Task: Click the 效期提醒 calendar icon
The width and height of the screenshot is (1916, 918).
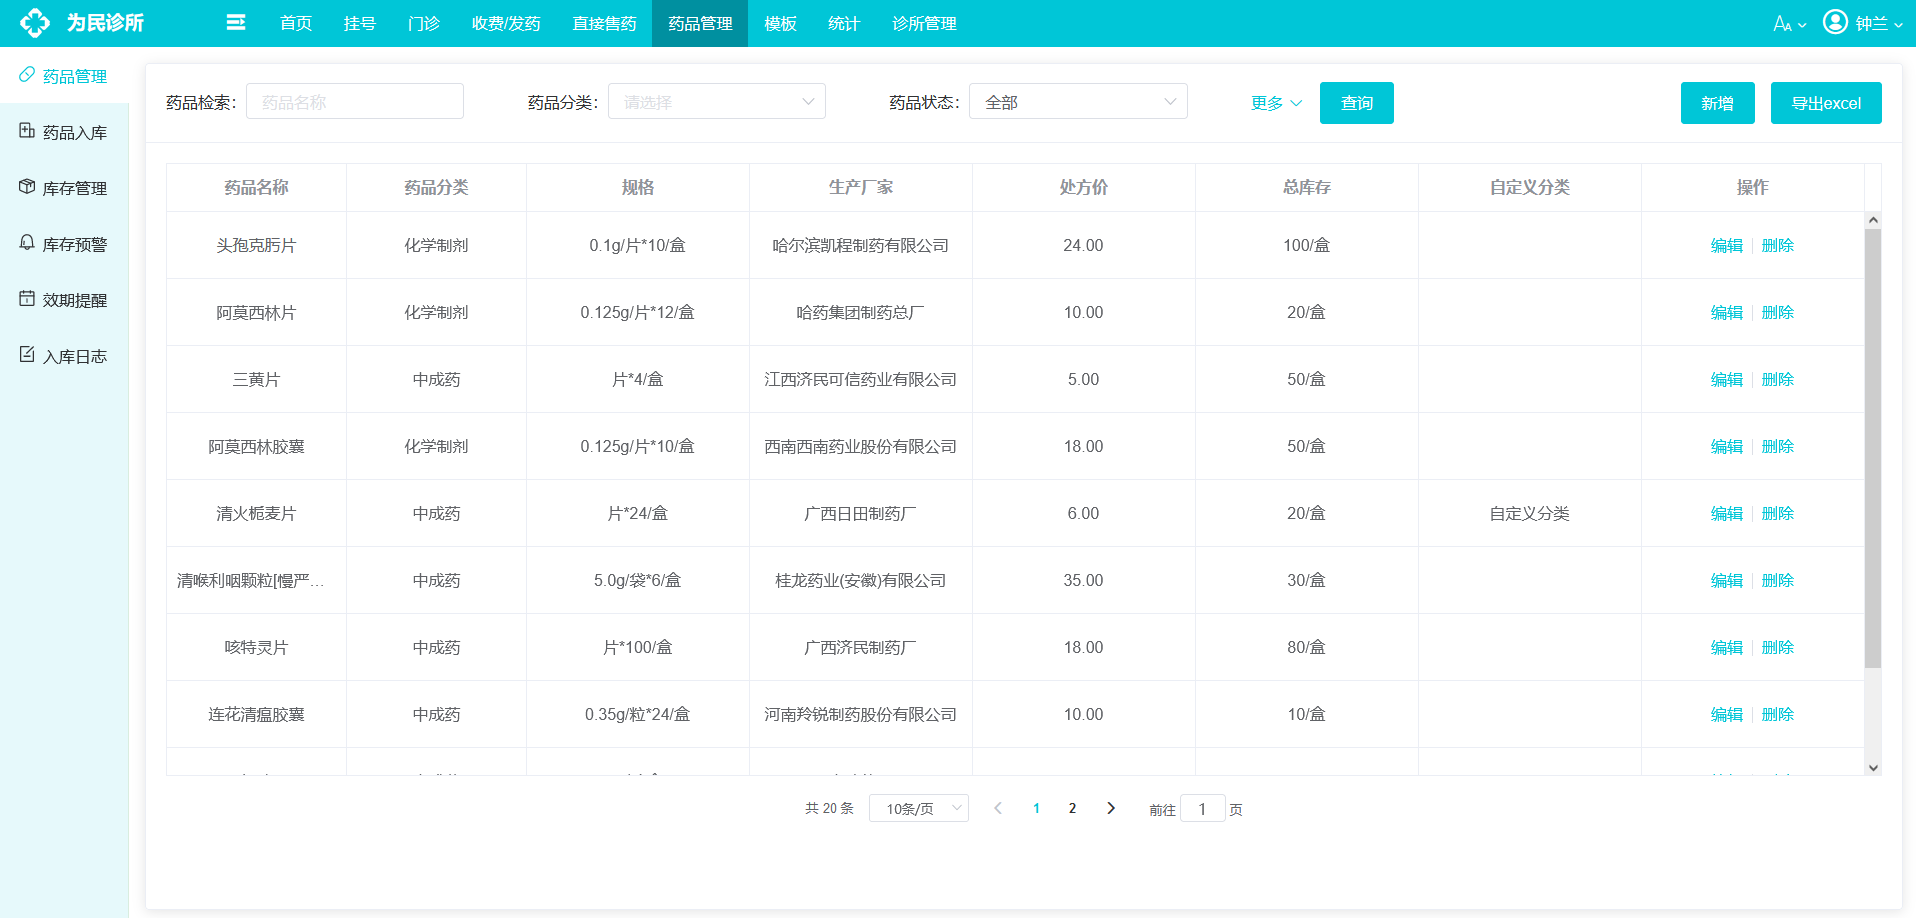Action: [27, 299]
